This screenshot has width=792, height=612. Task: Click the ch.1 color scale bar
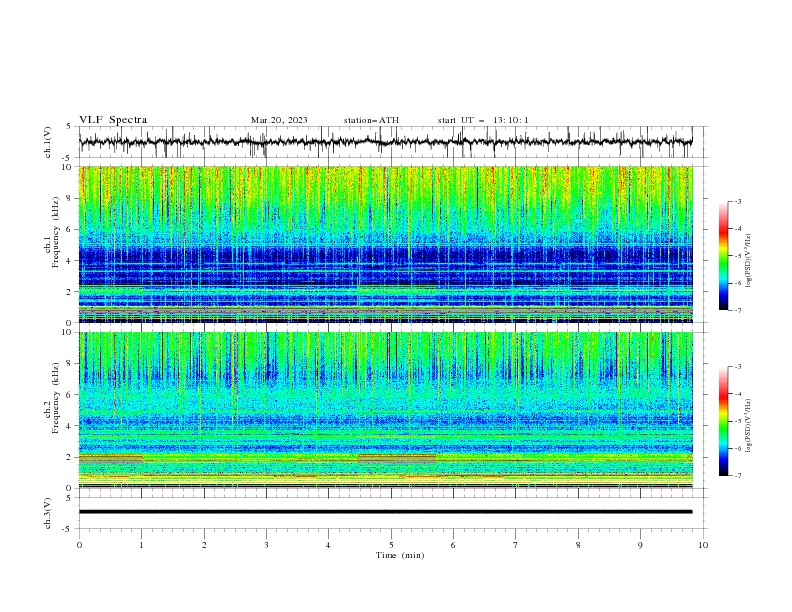(x=724, y=256)
